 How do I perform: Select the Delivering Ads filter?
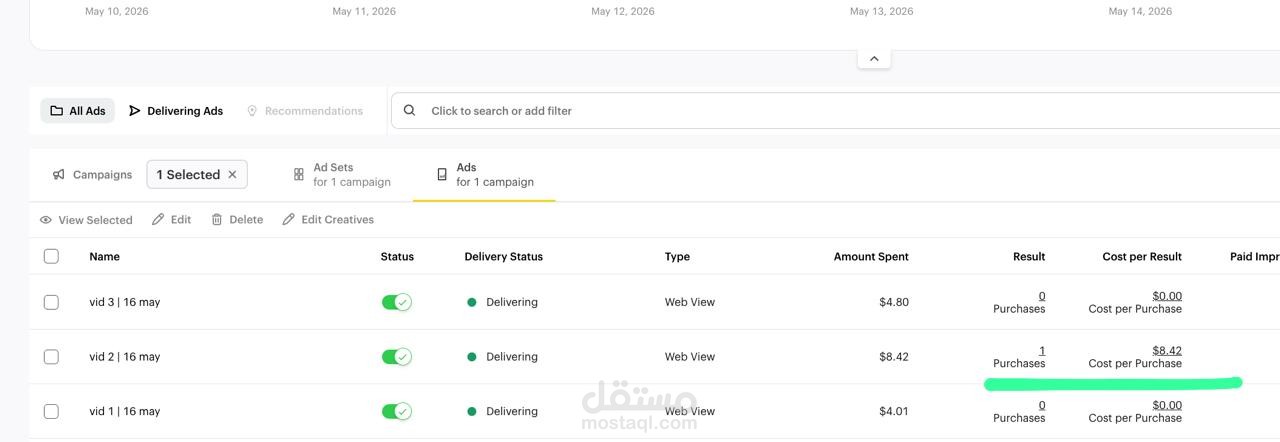(x=176, y=111)
